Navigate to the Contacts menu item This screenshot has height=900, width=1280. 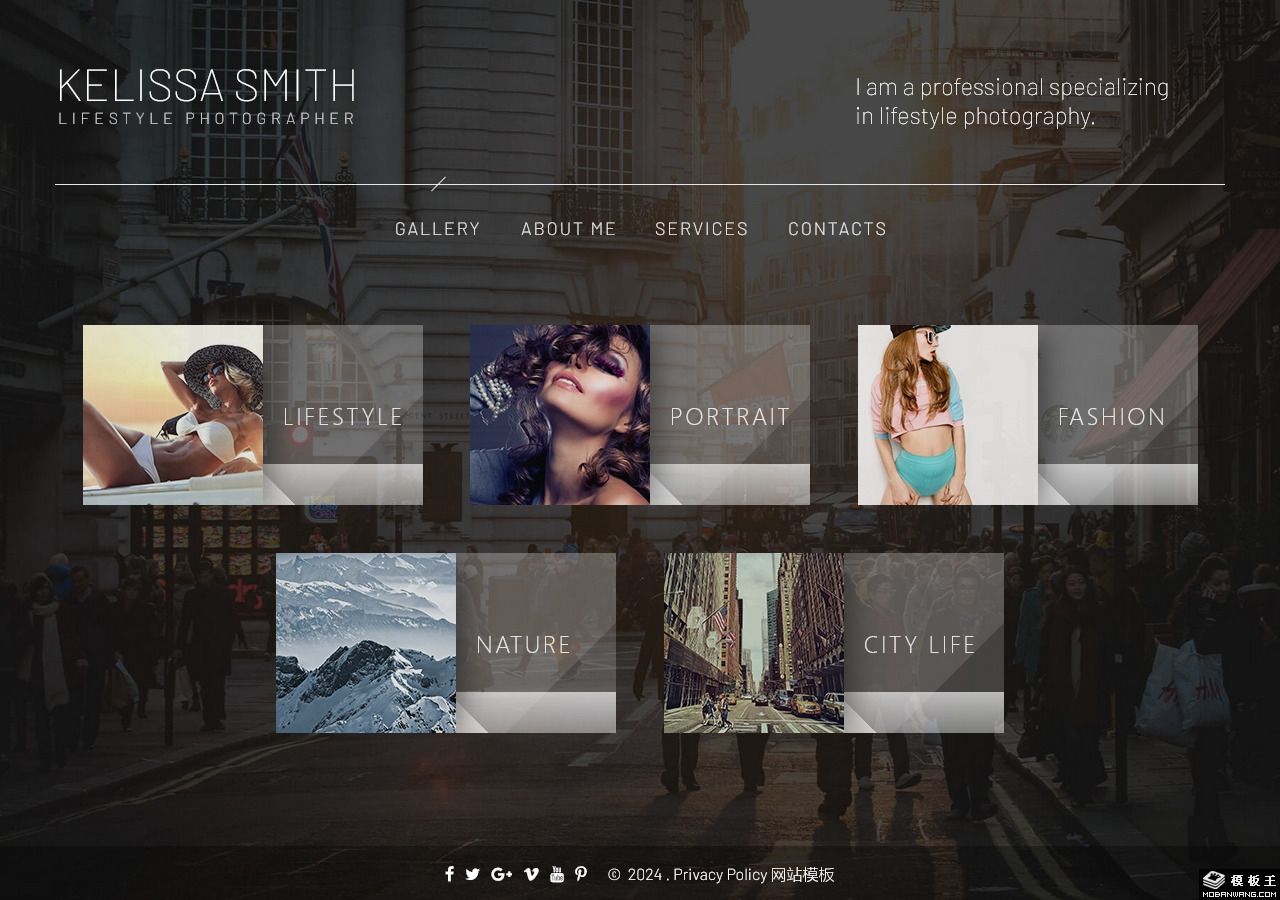coord(837,229)
